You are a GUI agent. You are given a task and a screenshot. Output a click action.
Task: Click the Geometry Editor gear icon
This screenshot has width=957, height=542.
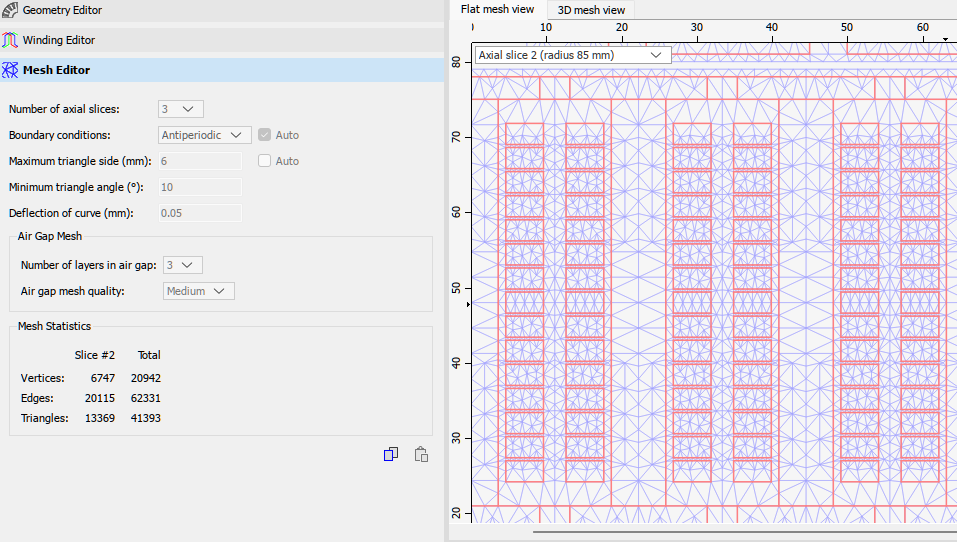coord(10,10)
